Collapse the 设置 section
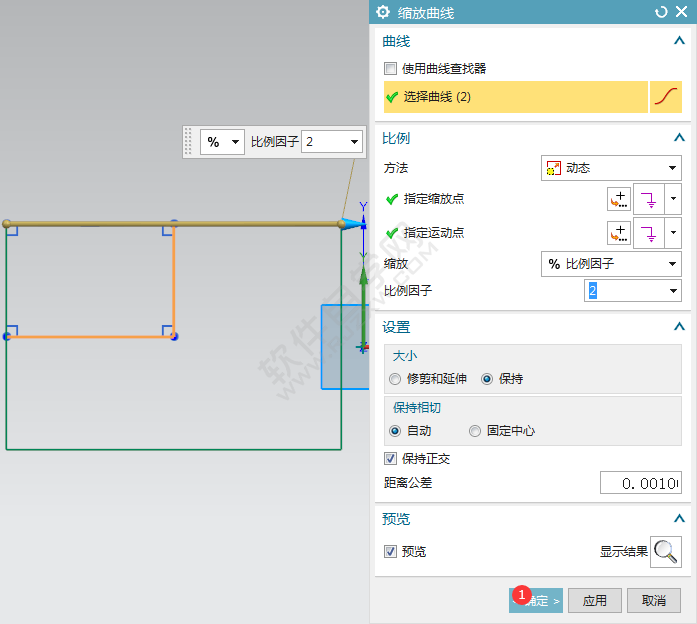Viewport: 697px width, 624px height. [679, 327]
